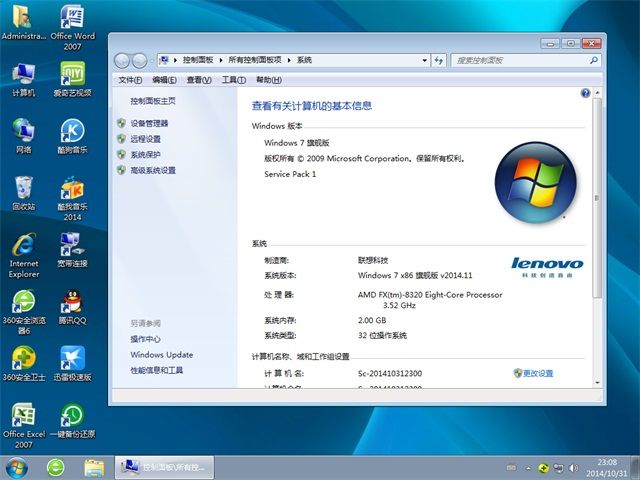
Task: Open the 工具(T) menu
Action: [x=233, y=80]
